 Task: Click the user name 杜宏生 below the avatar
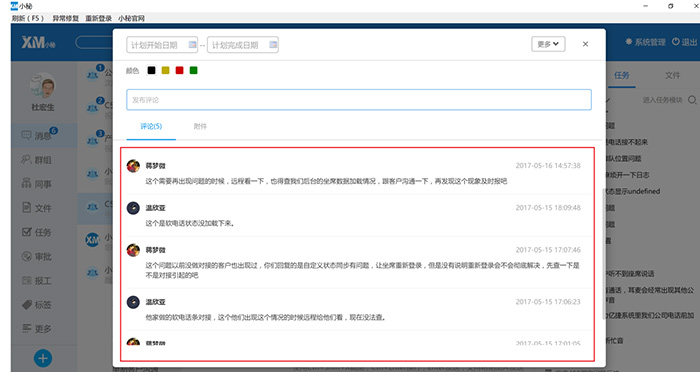click(42, 107)
